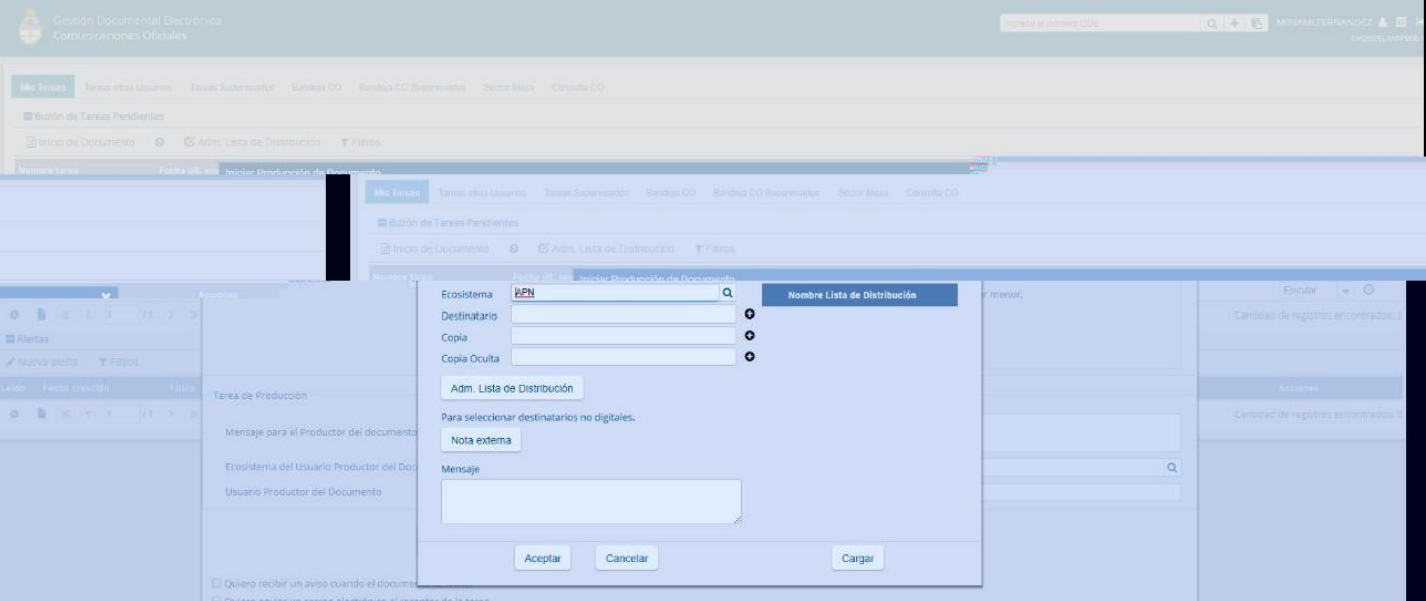
Task: Confirm the dialog with Aceptar
Action: click(543, 559)
